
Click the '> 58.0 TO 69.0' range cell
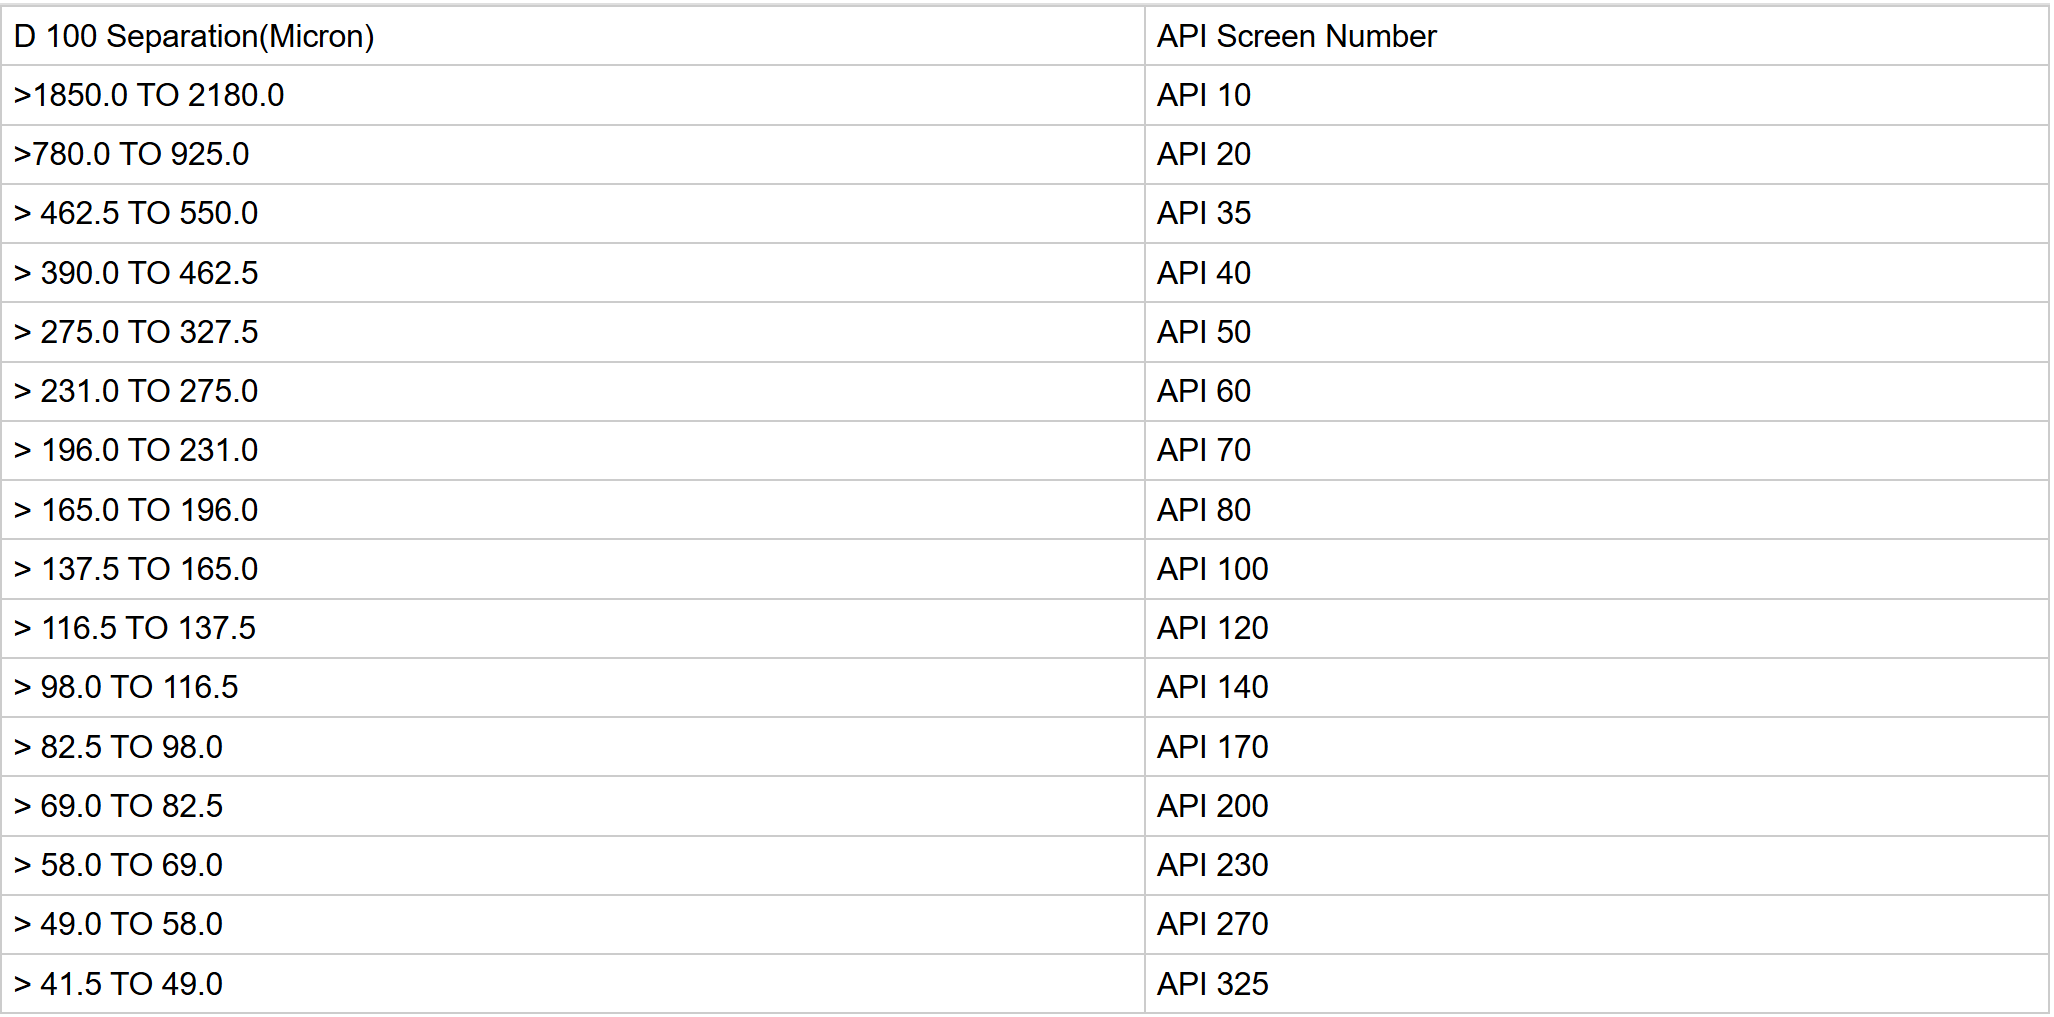(118, 865)
